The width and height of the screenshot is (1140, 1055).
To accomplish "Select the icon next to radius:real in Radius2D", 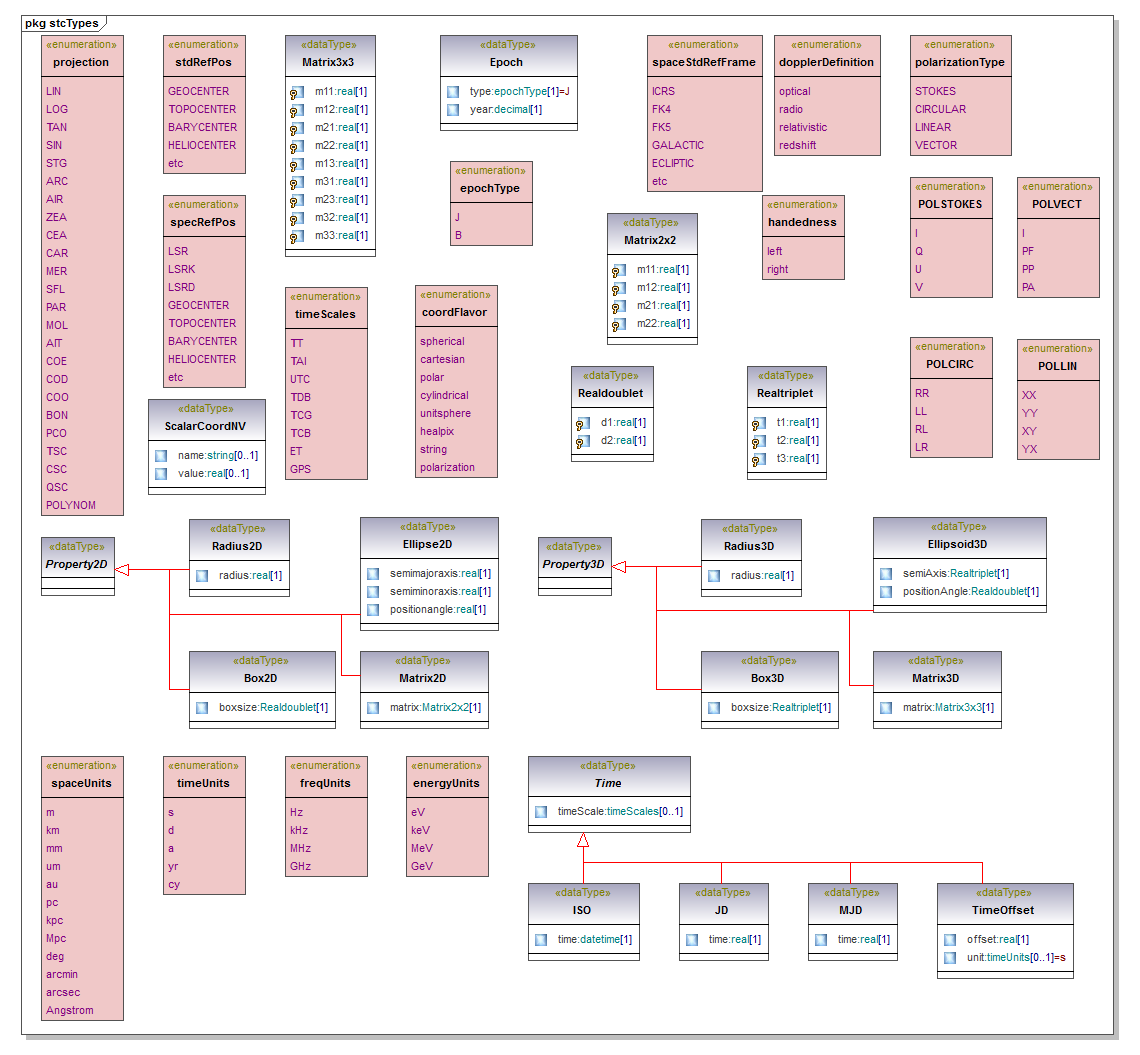I will pyautogui.click(x=202, y=575).
